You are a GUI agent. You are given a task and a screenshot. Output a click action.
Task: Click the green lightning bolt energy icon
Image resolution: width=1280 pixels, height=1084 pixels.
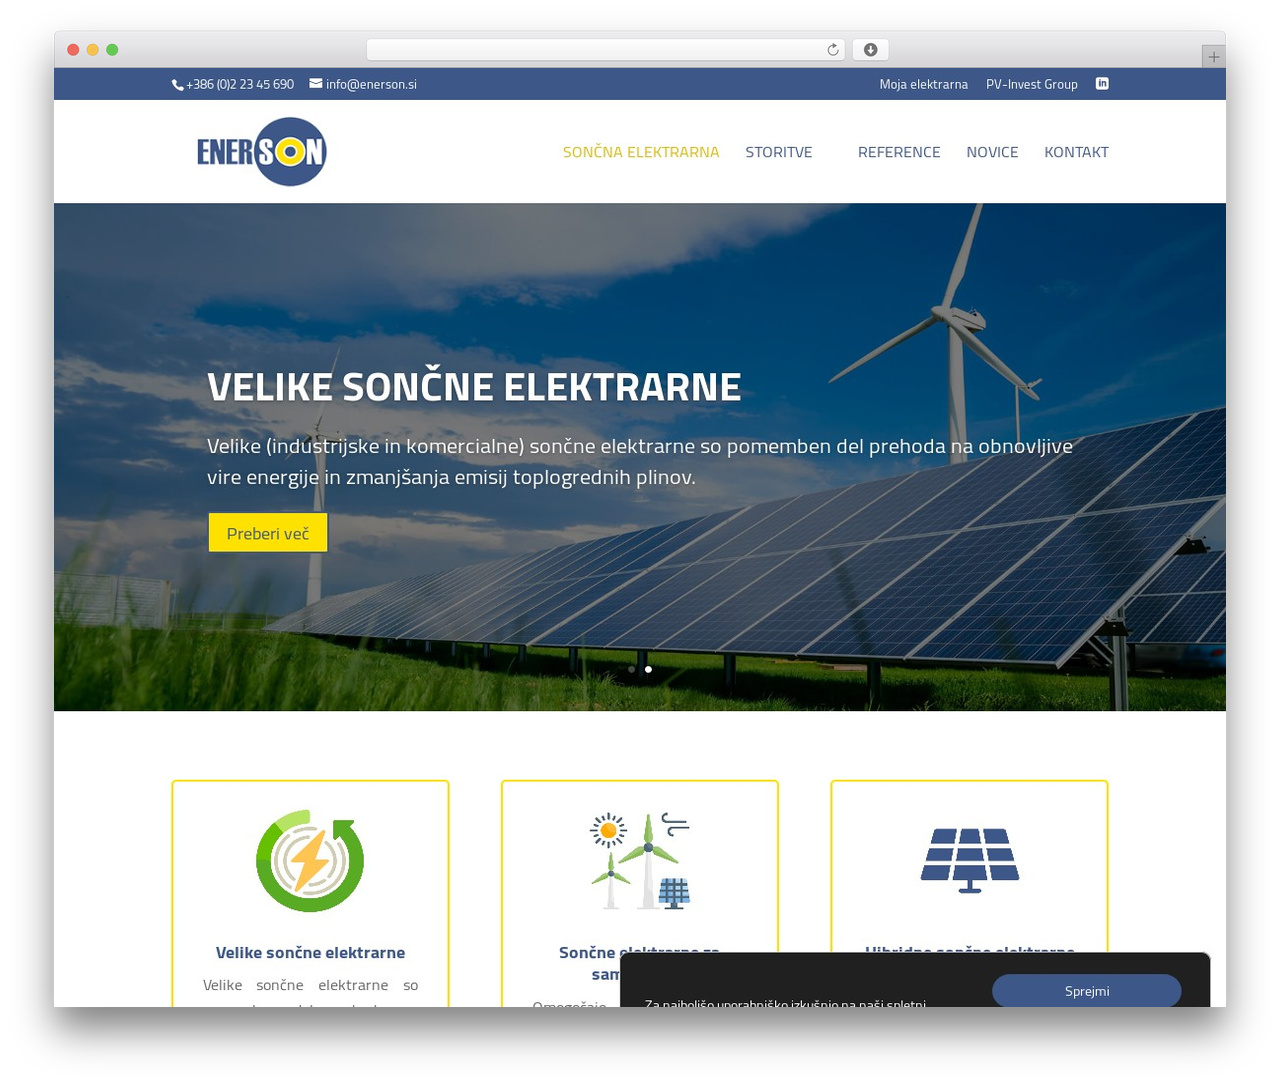310,861
